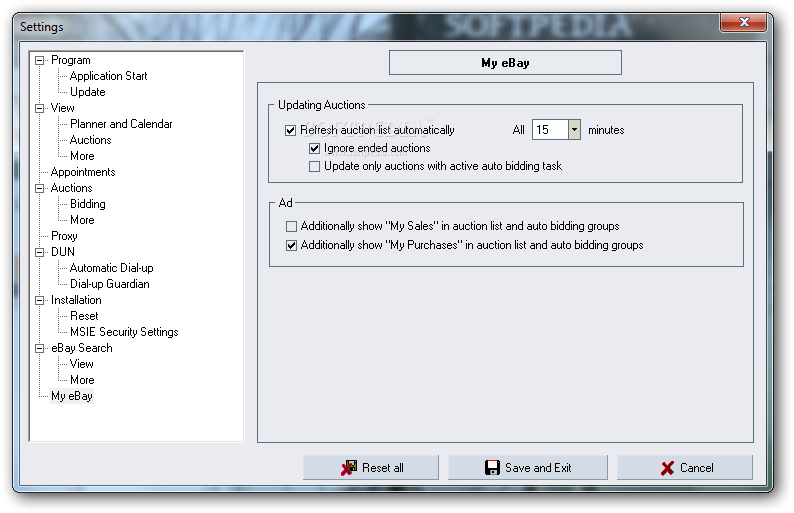The width and height of the screenshot is (794, 513).
Task: Select More under View node
Action: pyautogui.click(x=82, y=156)
